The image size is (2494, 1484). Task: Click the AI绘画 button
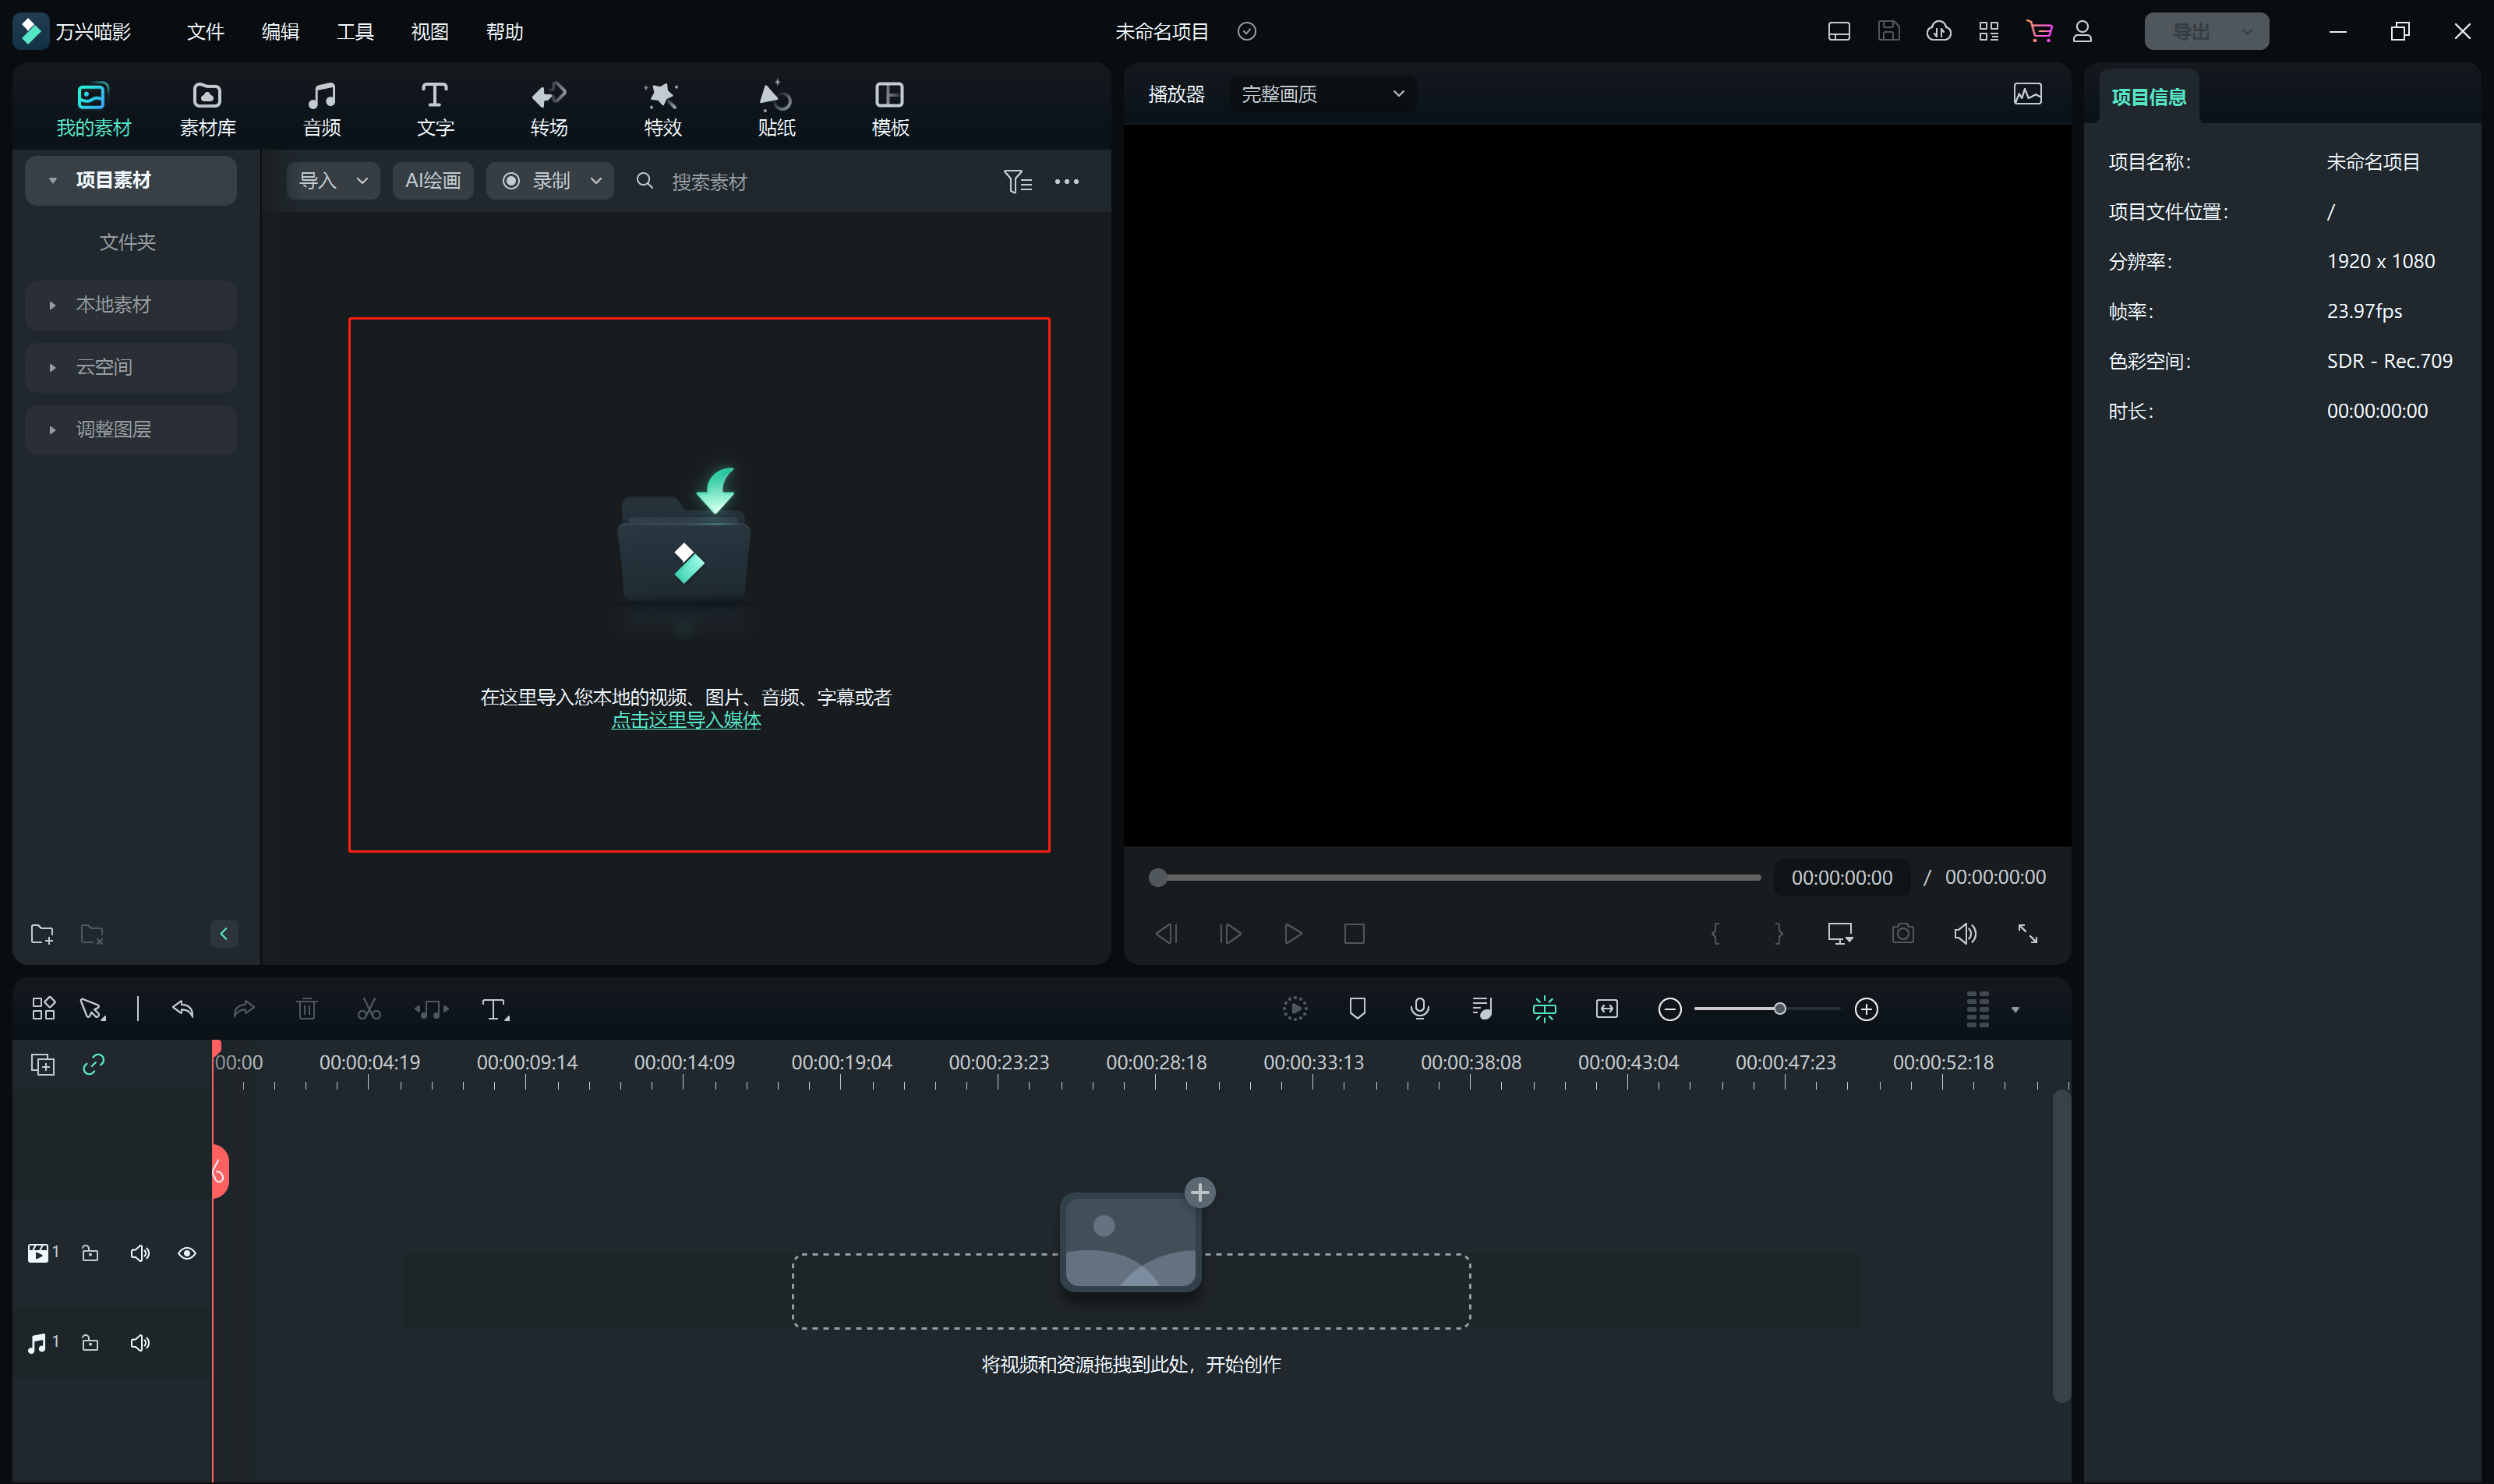tap(432, 181)
